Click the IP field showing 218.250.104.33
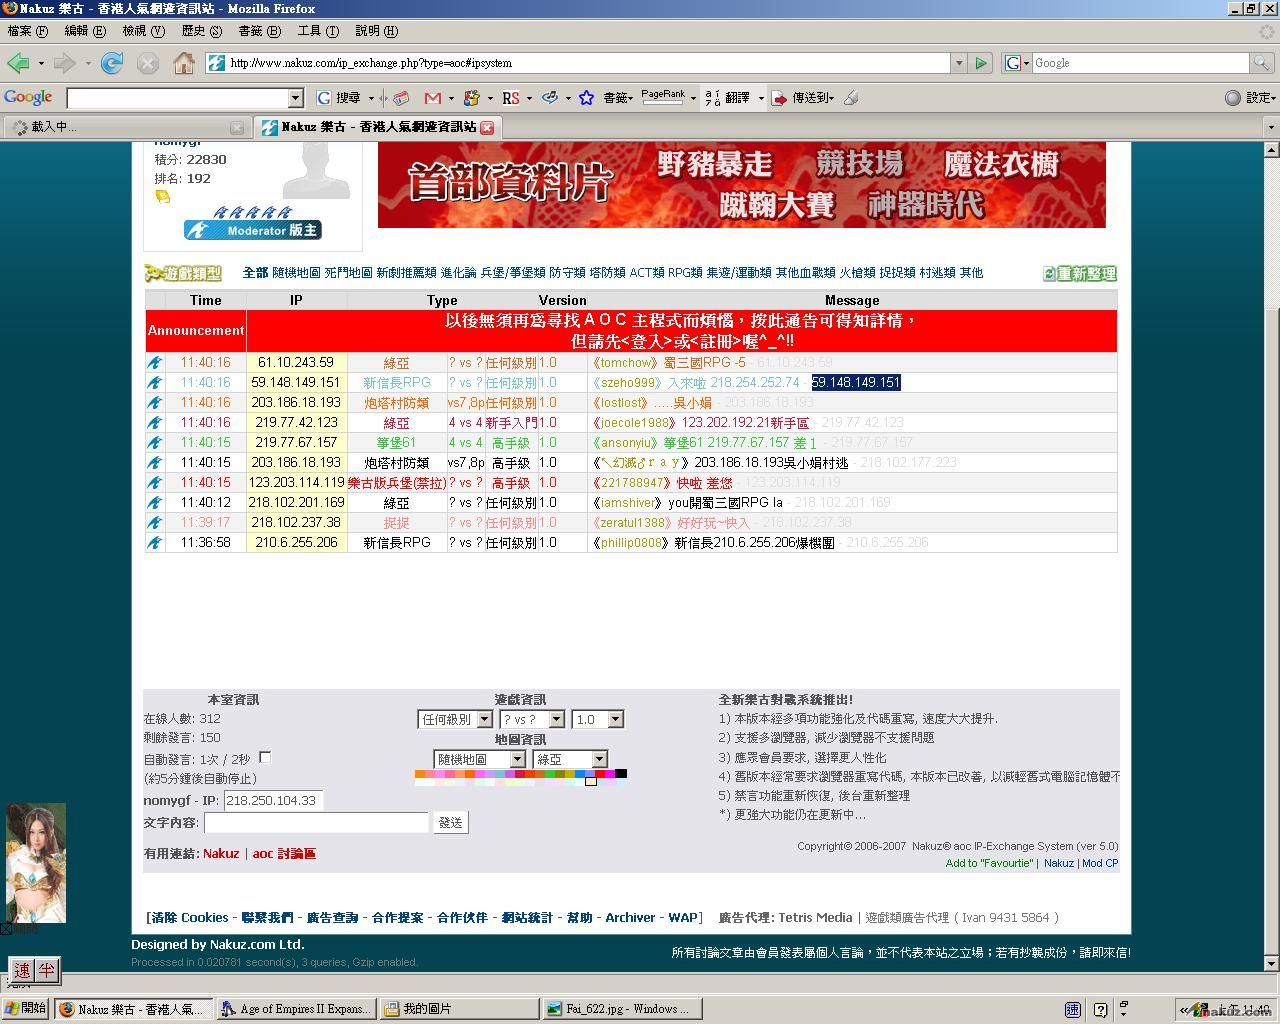1280x1024 pixels. pyautogui.click(x=273, y=801)
